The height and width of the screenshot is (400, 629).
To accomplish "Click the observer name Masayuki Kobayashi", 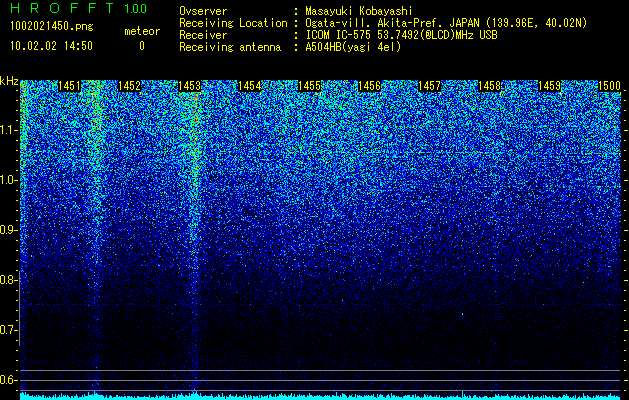I will [359, 12].
